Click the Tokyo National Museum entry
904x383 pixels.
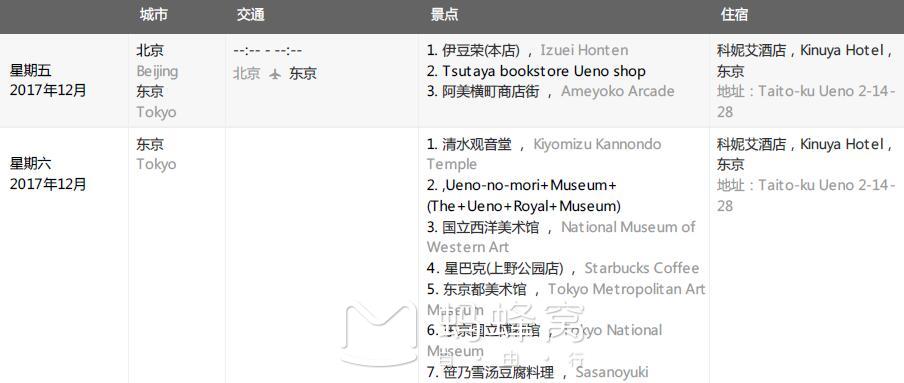click(x=545, y=341)
